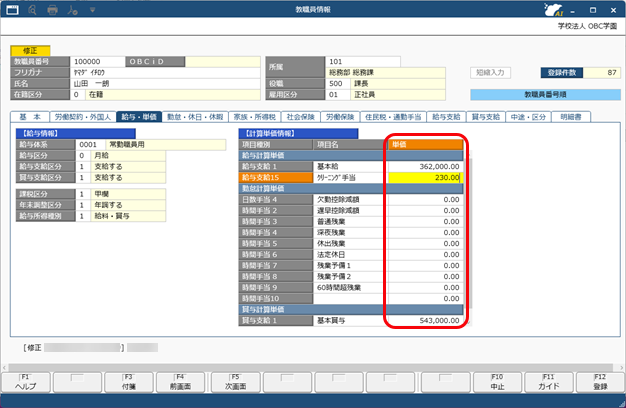
Task: Click the 項目名 column header
Action: (x=350, y=145)
